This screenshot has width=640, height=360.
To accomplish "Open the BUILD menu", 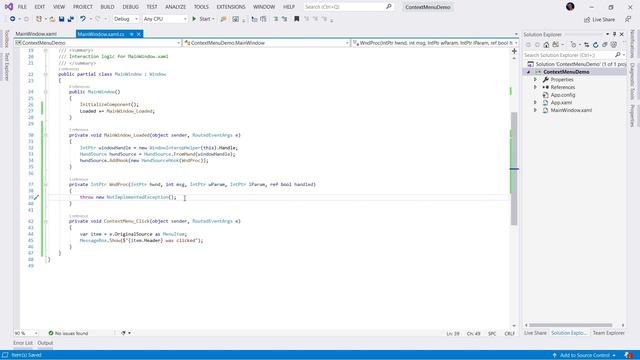I will (x=107, y=7).
